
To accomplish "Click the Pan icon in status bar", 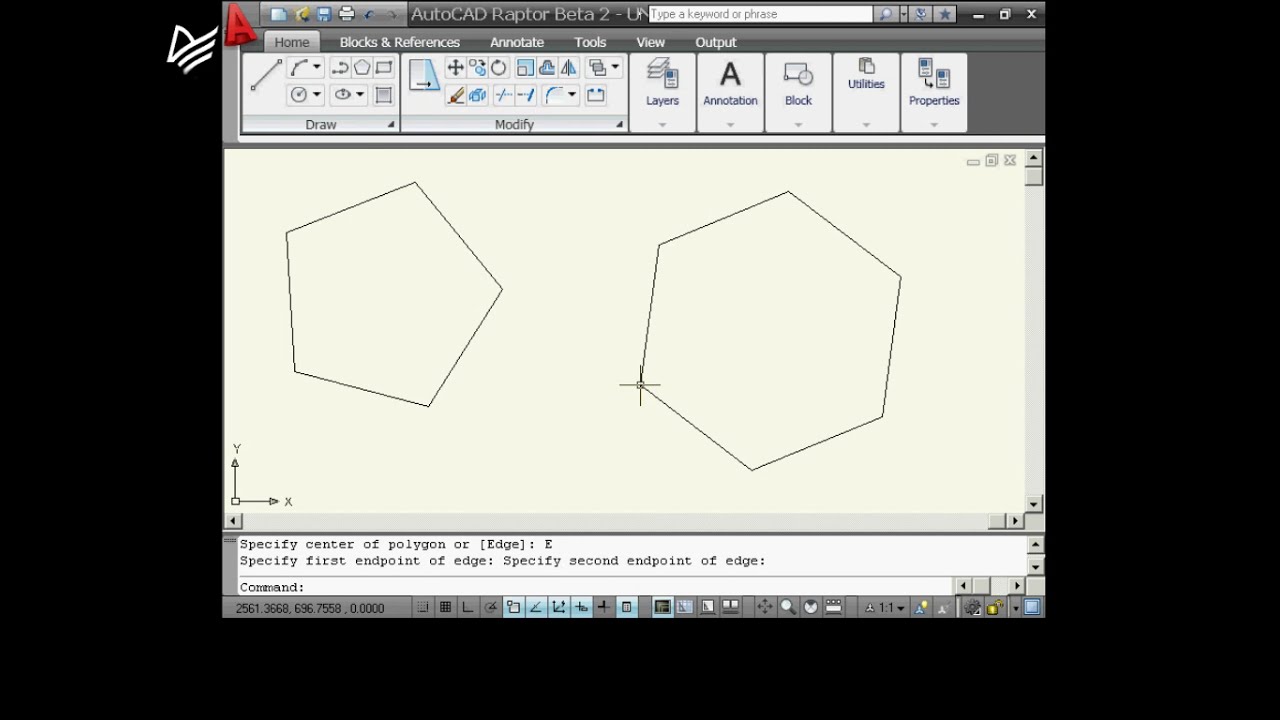I will coord(764,607).
